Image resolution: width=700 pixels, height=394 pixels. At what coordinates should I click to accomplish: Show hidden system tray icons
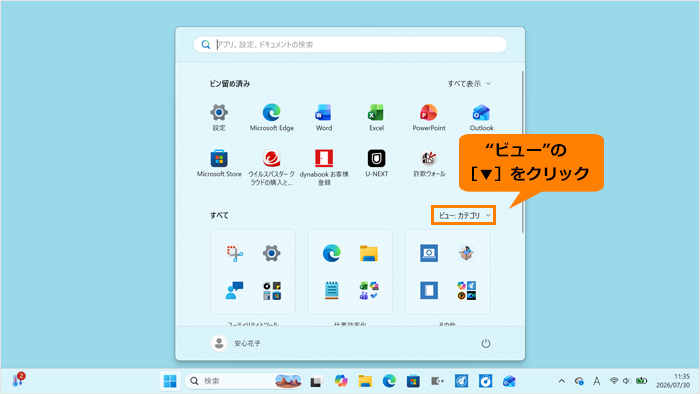point(562,381)
